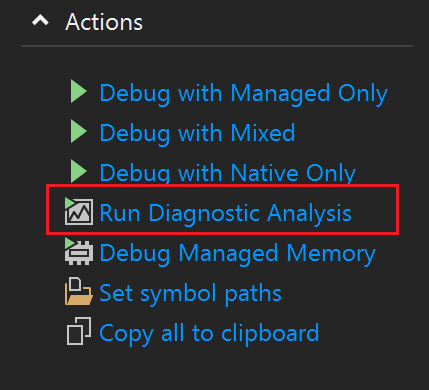Click green play icon for Native Only debugging
Screen dimensions: 429x390
click(79, 171)
